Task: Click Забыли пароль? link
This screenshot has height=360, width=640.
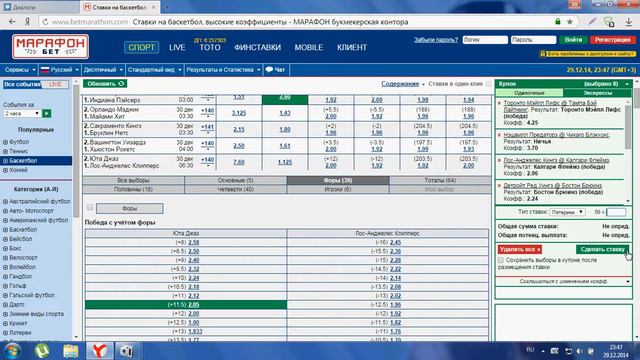Action: pyautogui.click(x=436, y=40)
